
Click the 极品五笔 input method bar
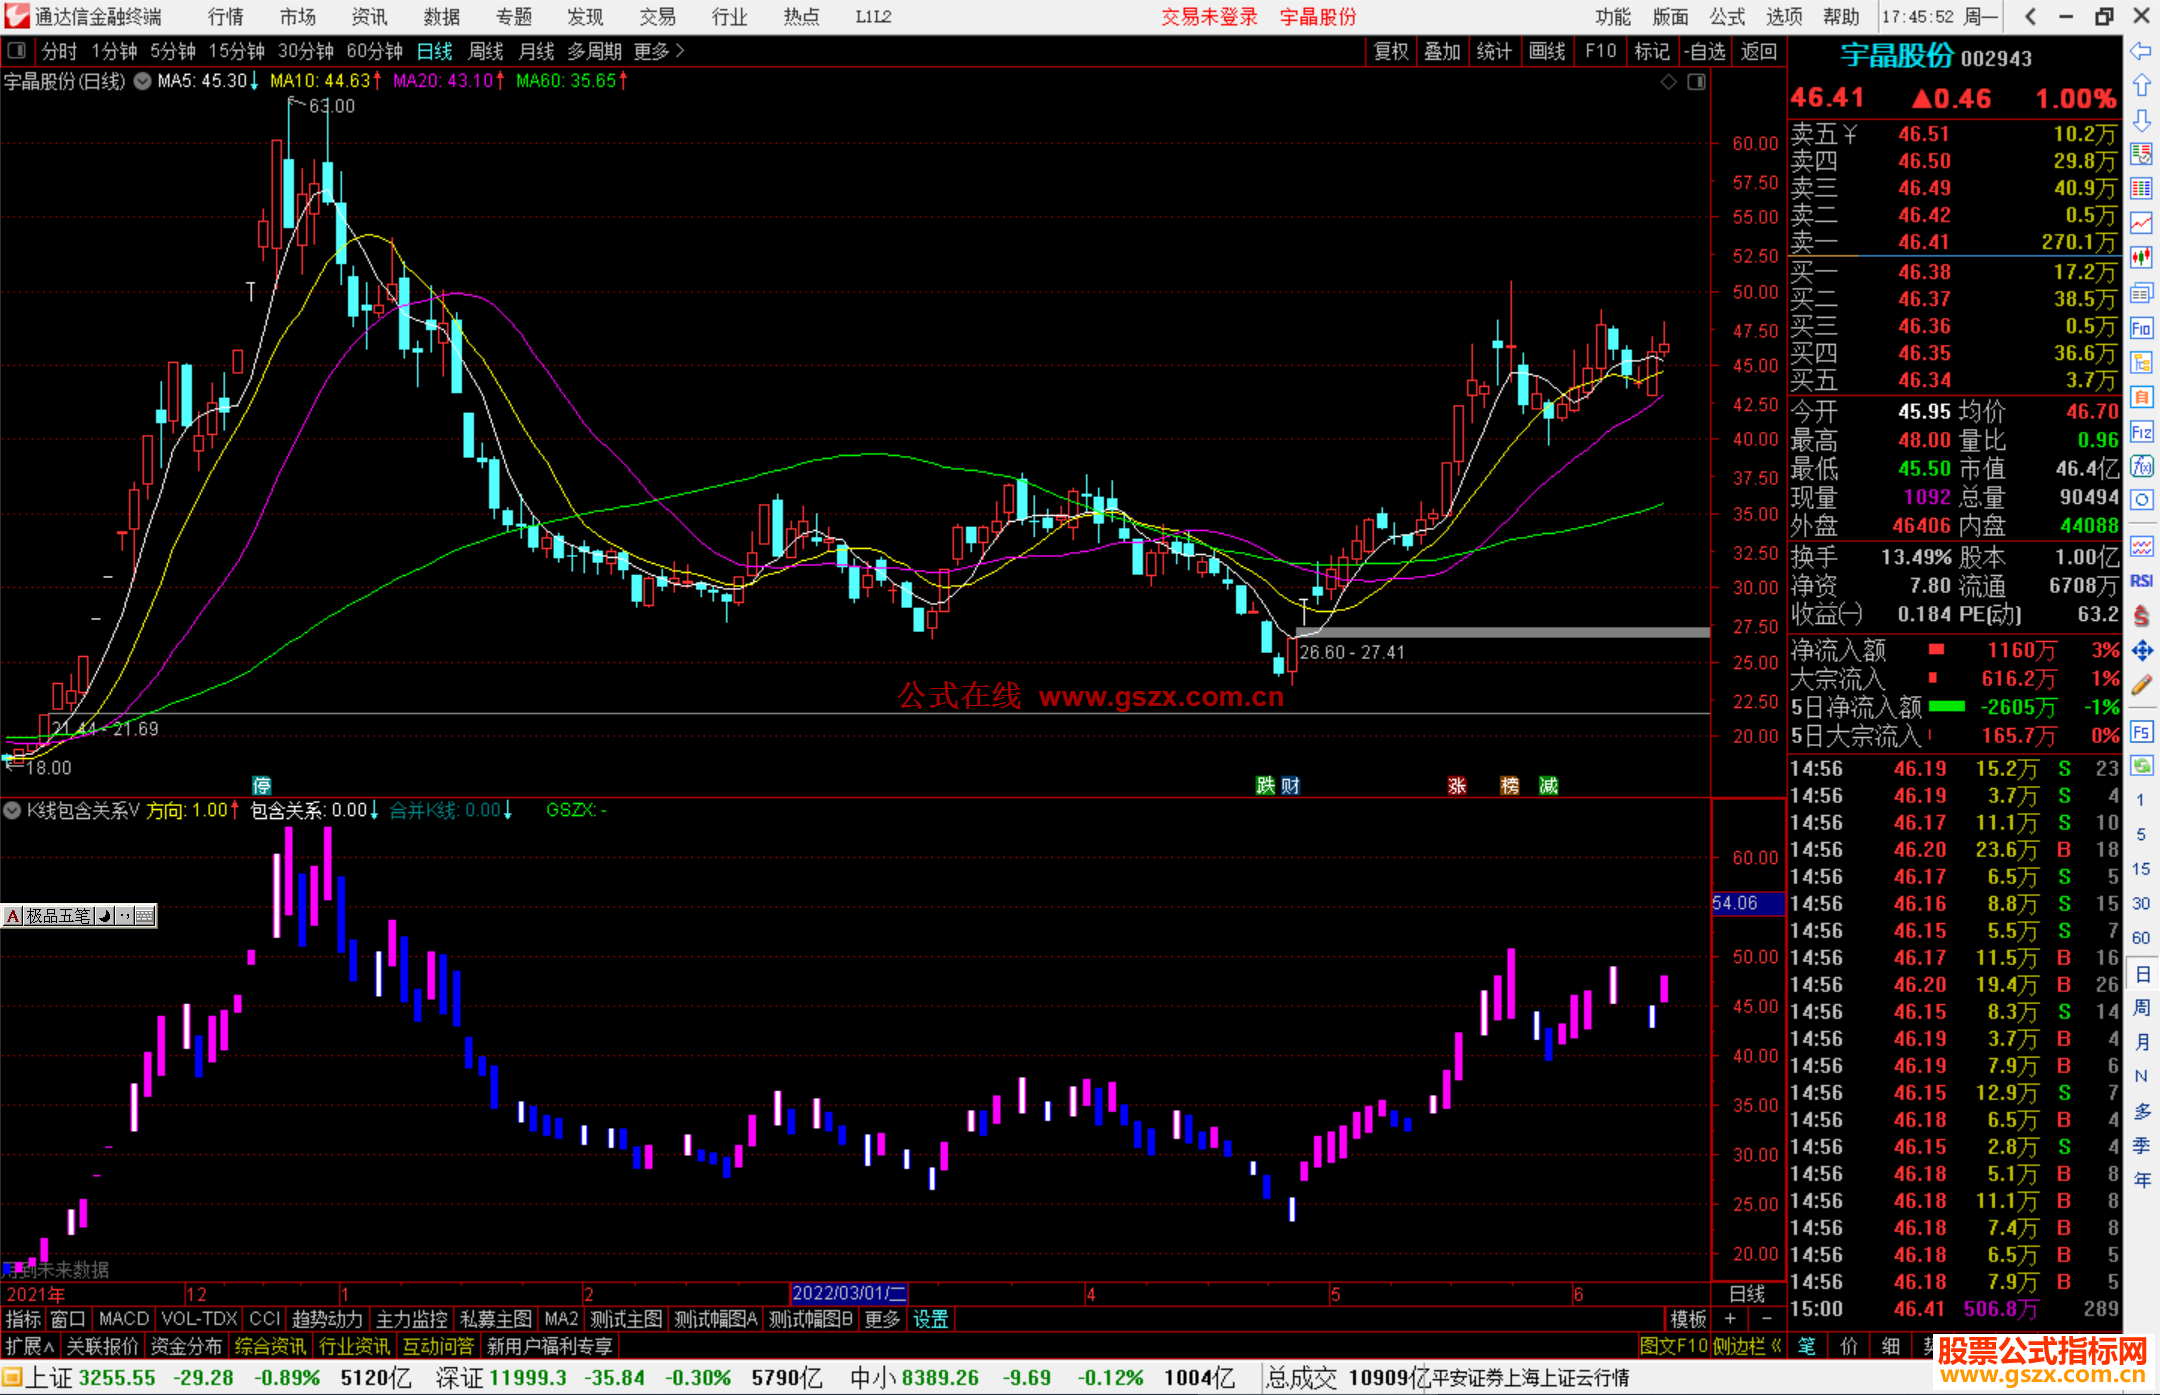point(79,915)
